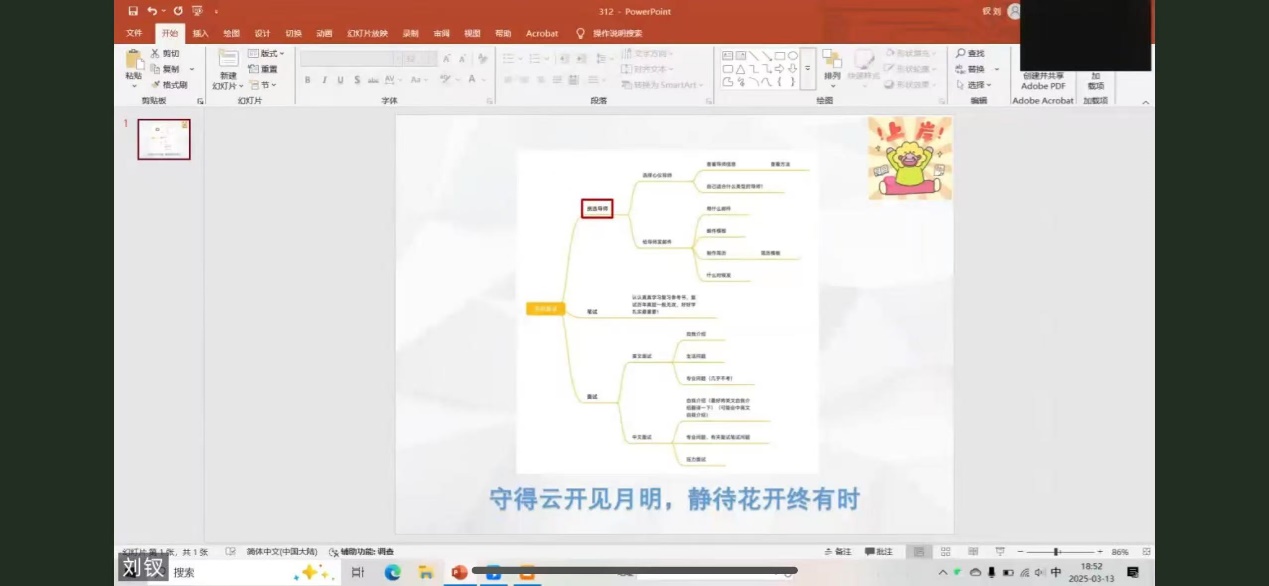Click the Undo arrow icon
Screen dimensions: 1269x586
pyautogui.click(x=152, y=11)
